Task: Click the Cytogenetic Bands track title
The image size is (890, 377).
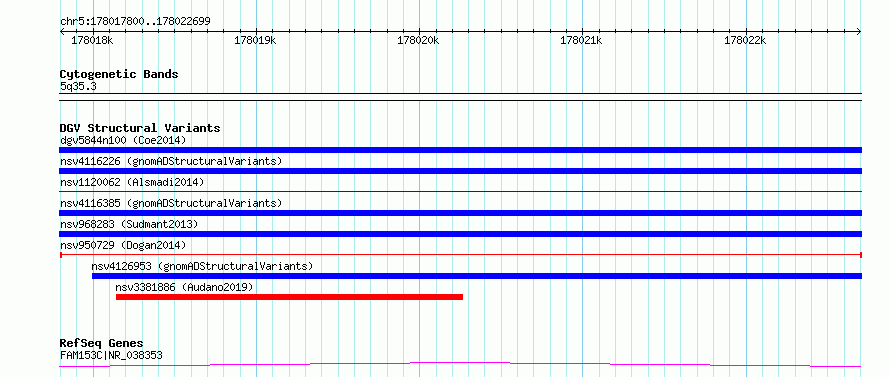Action: pos(119,74)
